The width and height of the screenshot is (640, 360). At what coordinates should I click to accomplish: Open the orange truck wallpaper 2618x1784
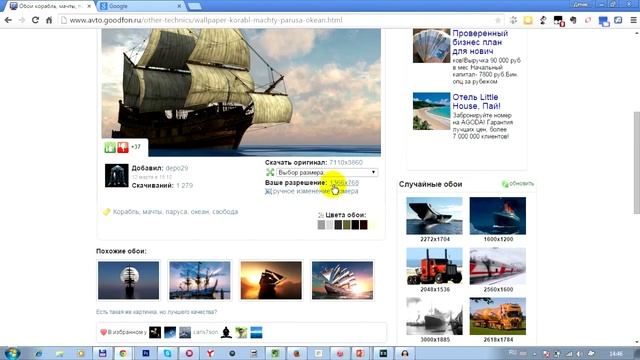[498, 316]
